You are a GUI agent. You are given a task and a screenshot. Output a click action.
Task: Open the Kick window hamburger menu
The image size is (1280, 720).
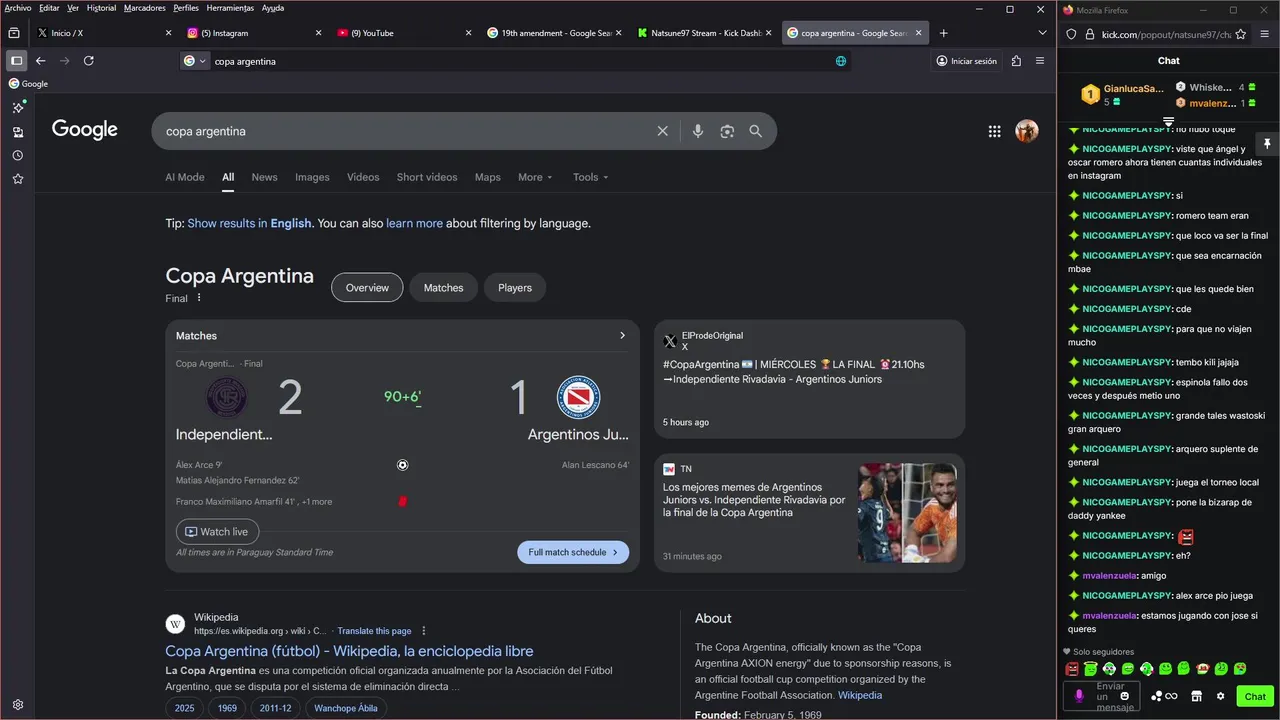point(1265,34)
